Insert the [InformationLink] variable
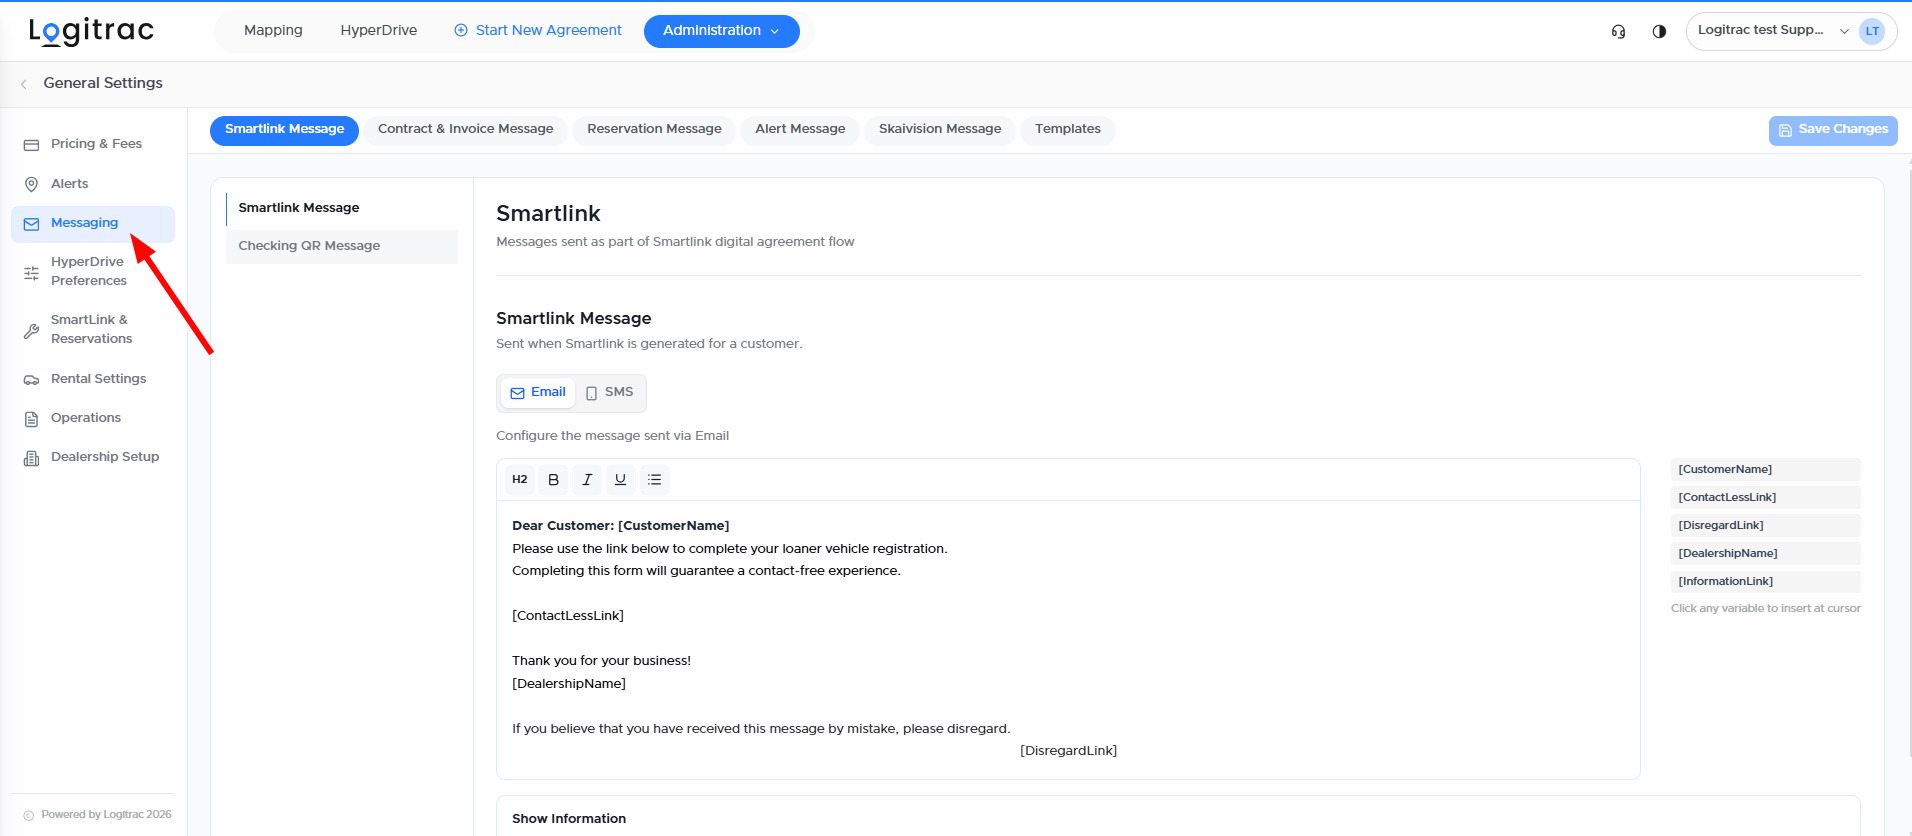This screenshot has width=1912, height=836. pos(1765,582)
